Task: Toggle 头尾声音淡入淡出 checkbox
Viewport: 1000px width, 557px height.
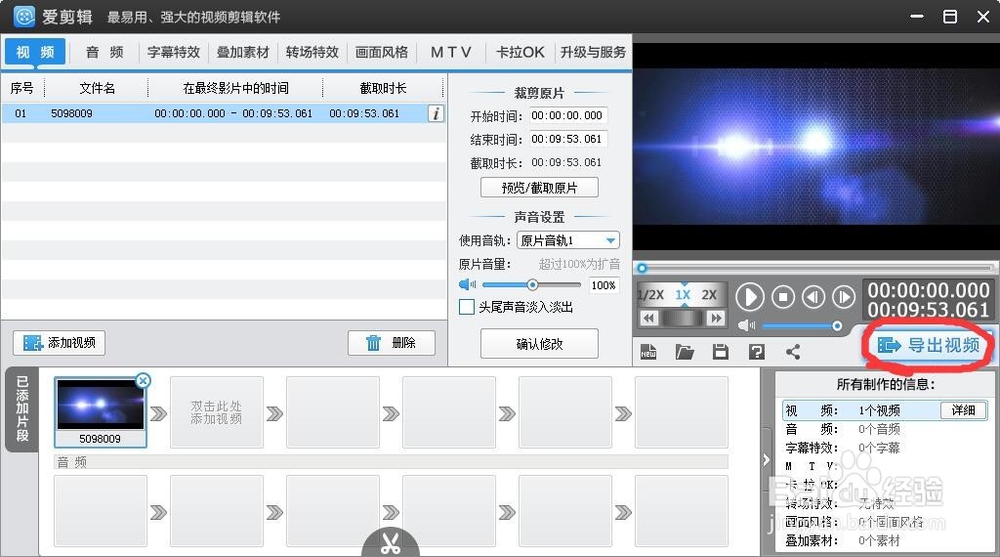Action: [x=466, y=307]
